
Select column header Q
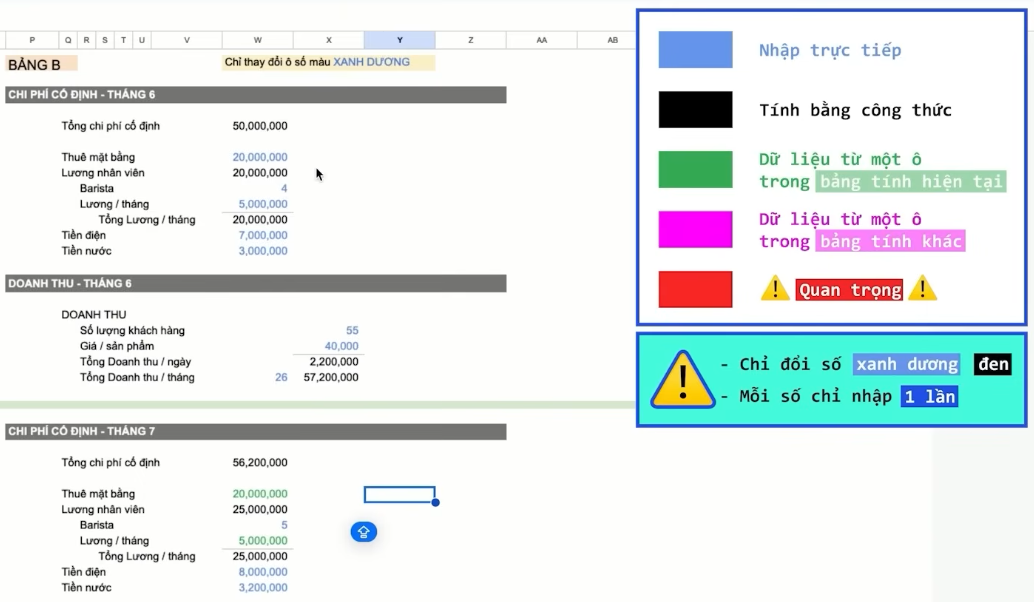pos(68,40)
